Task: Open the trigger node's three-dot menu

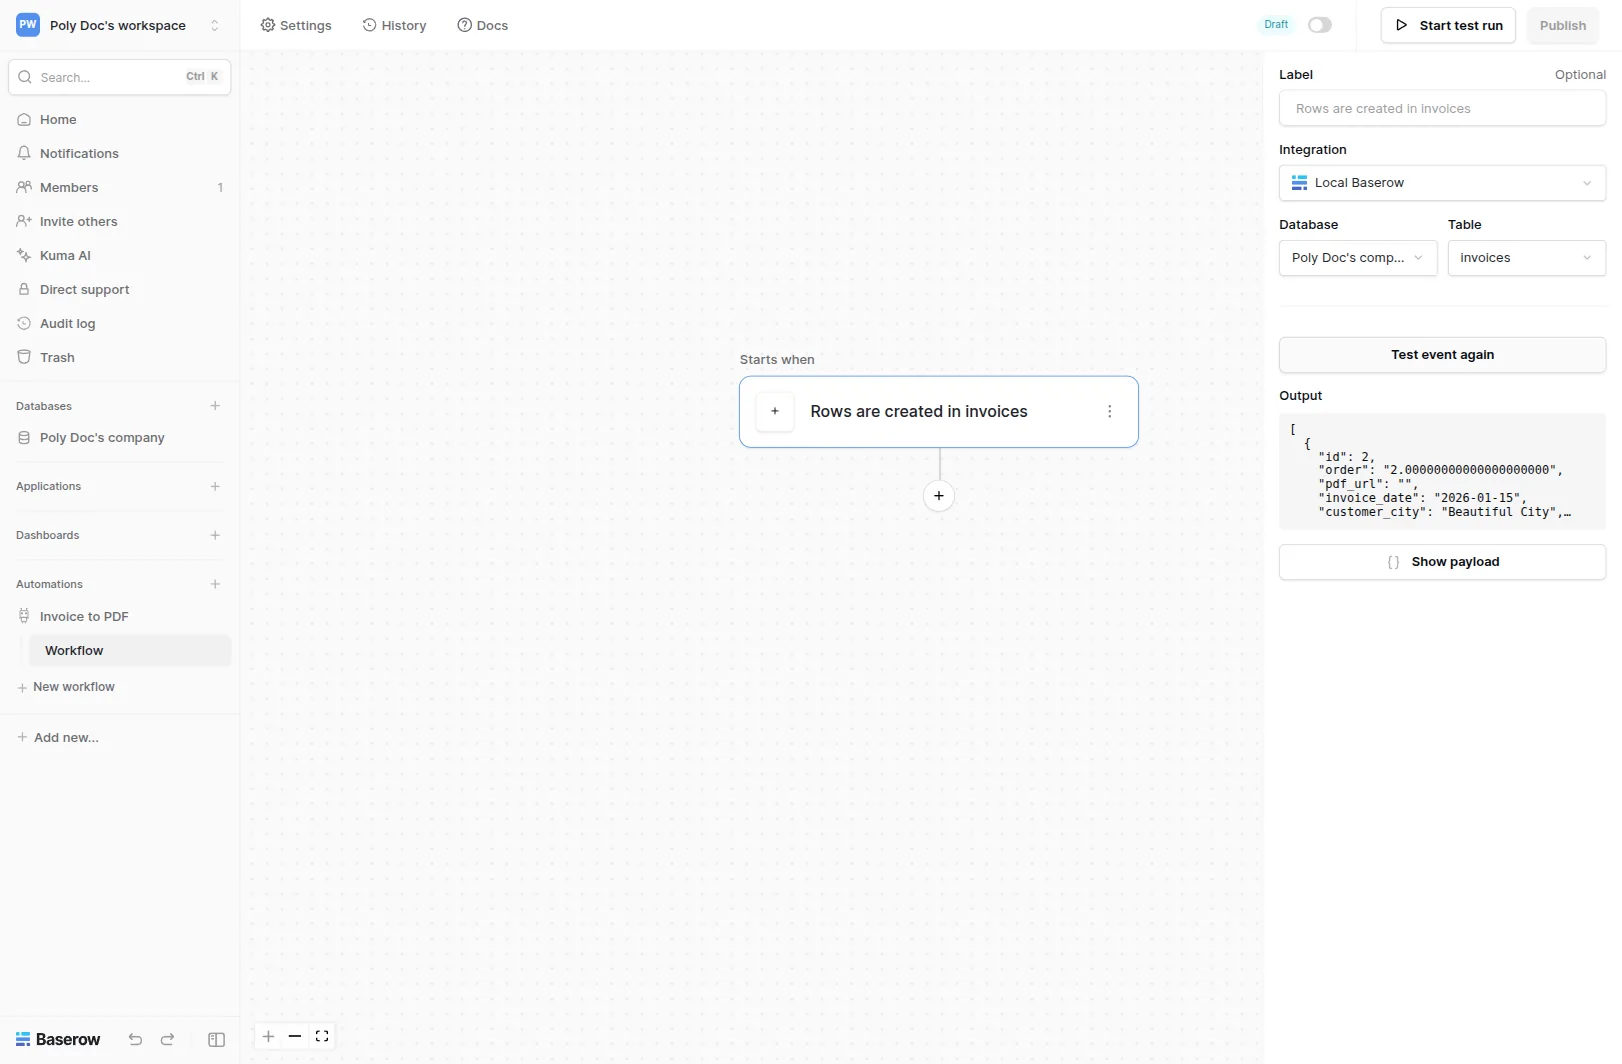Action: [x=1110, y=411]
